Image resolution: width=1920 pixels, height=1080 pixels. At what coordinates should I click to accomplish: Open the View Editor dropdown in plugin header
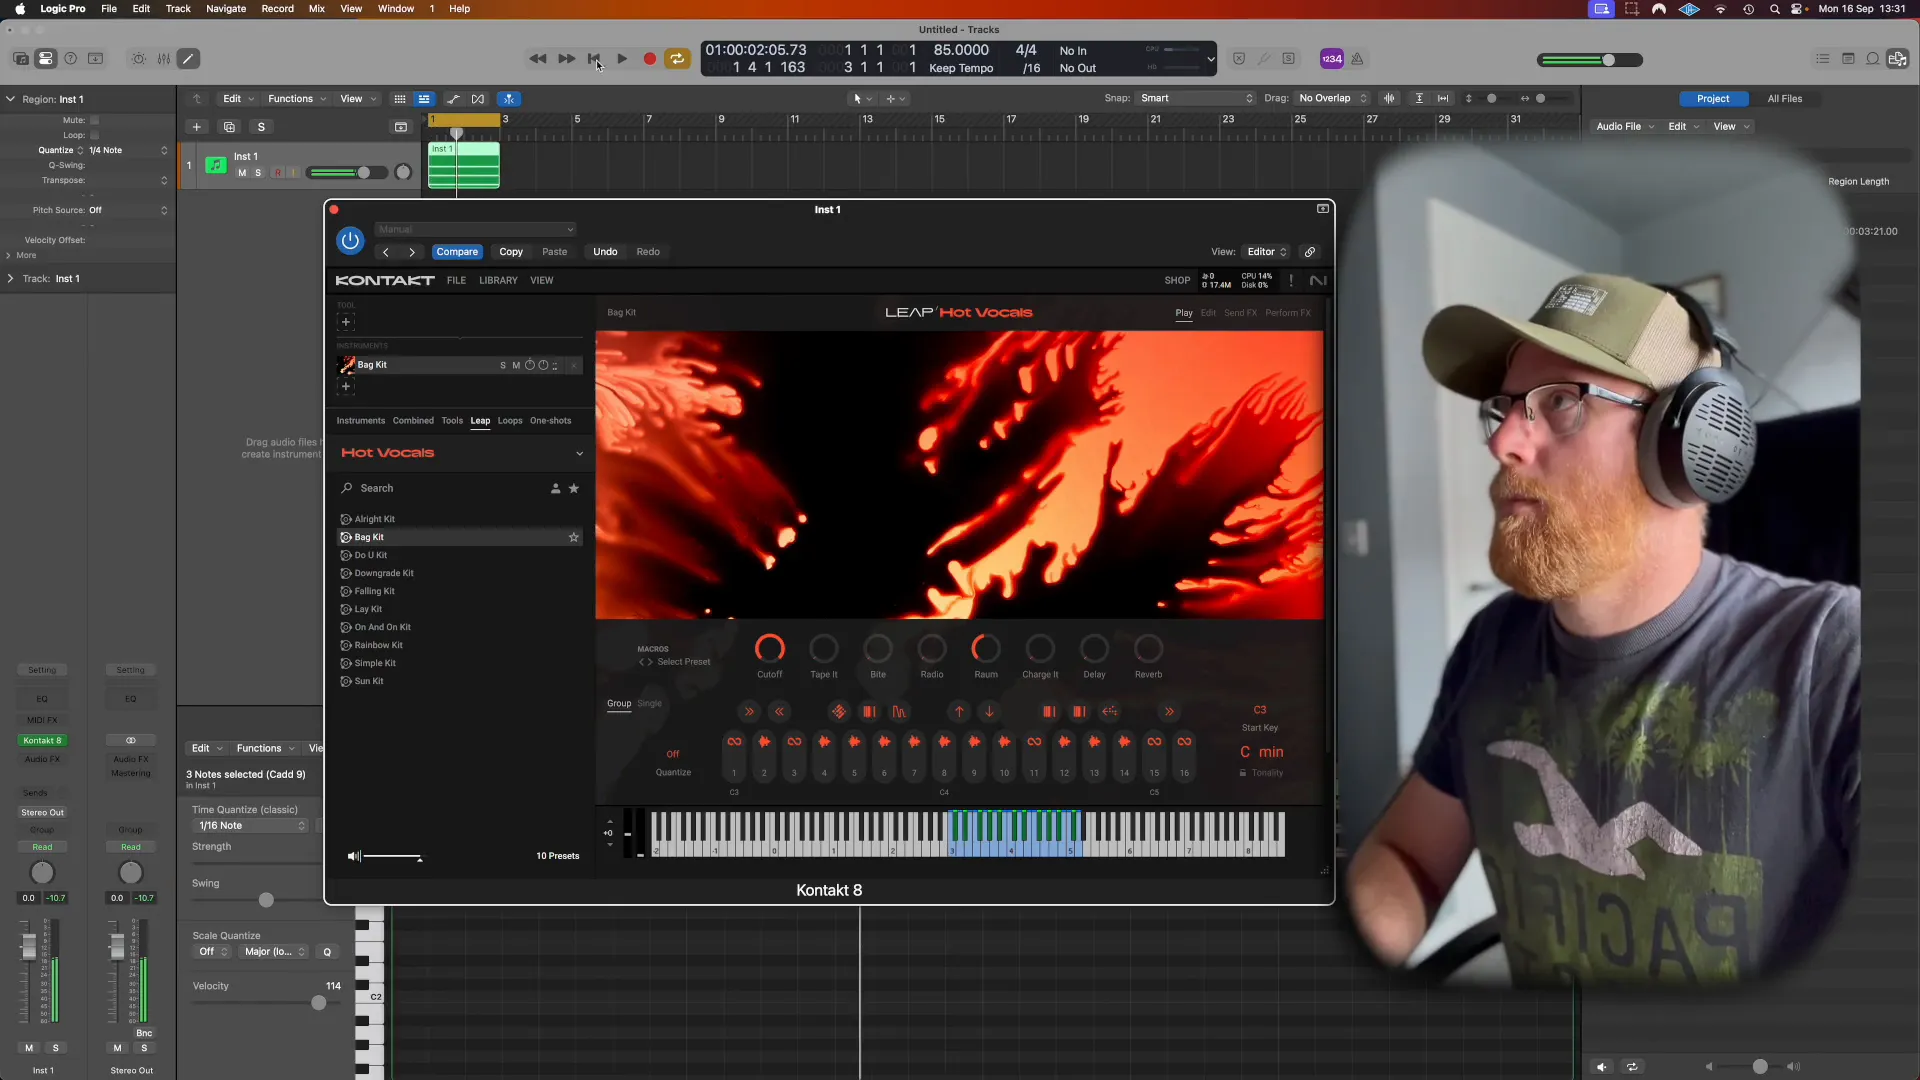[1266, 252]
